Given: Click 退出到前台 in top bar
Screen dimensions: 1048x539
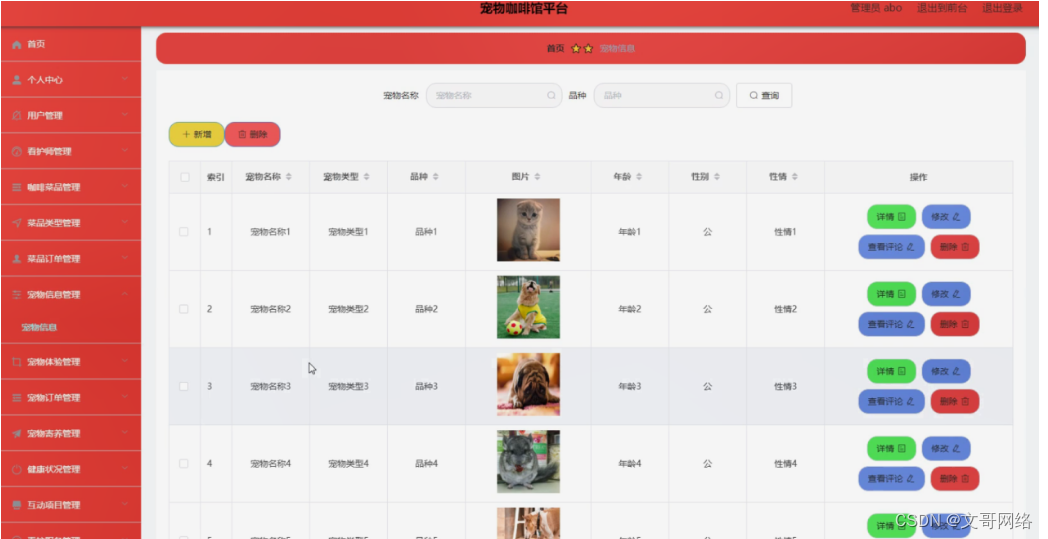Looking at the screenshot, I should point(942,8).
